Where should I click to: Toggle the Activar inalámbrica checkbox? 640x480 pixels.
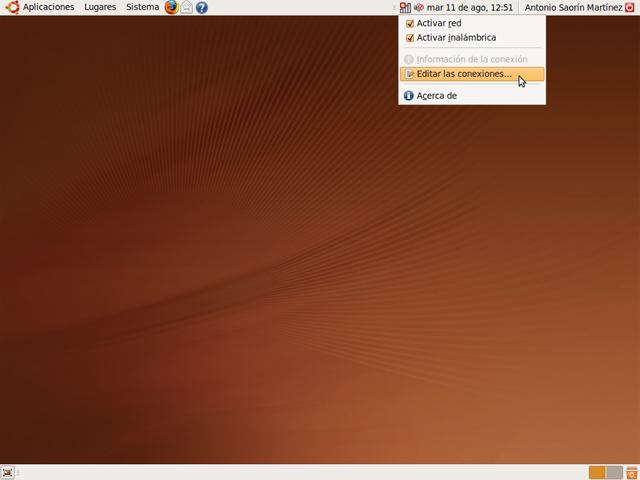coord(410,38)
